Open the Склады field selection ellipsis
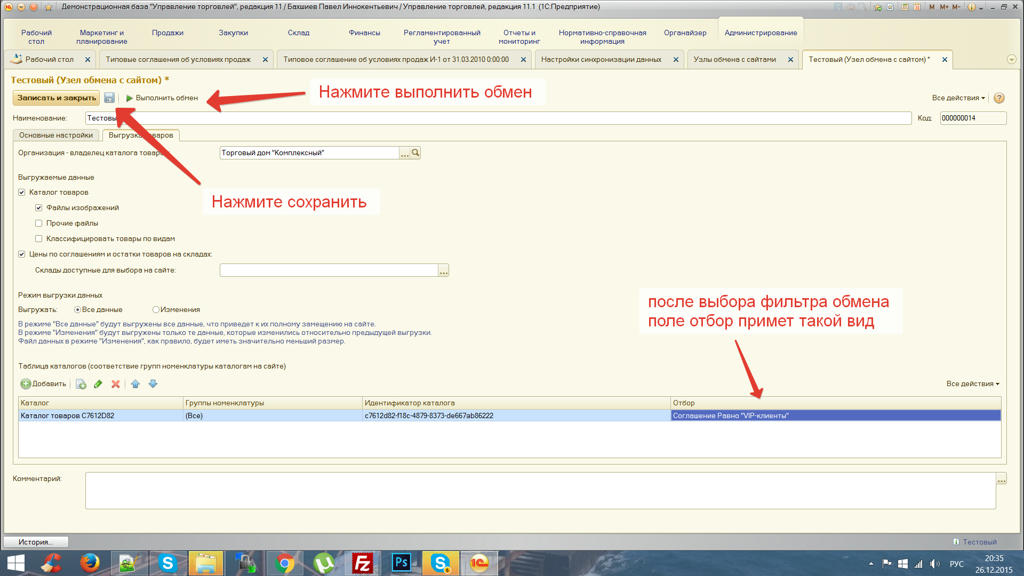This screenshot has width=1024, height=576. [x=443, y=270]
